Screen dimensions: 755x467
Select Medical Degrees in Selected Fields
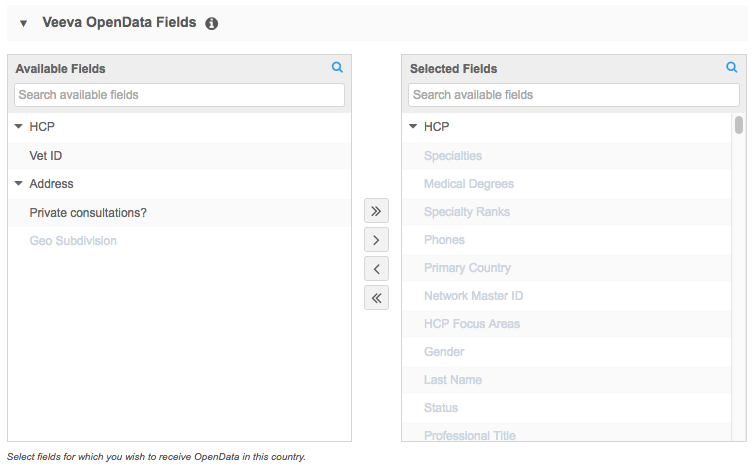click(468, 184)
